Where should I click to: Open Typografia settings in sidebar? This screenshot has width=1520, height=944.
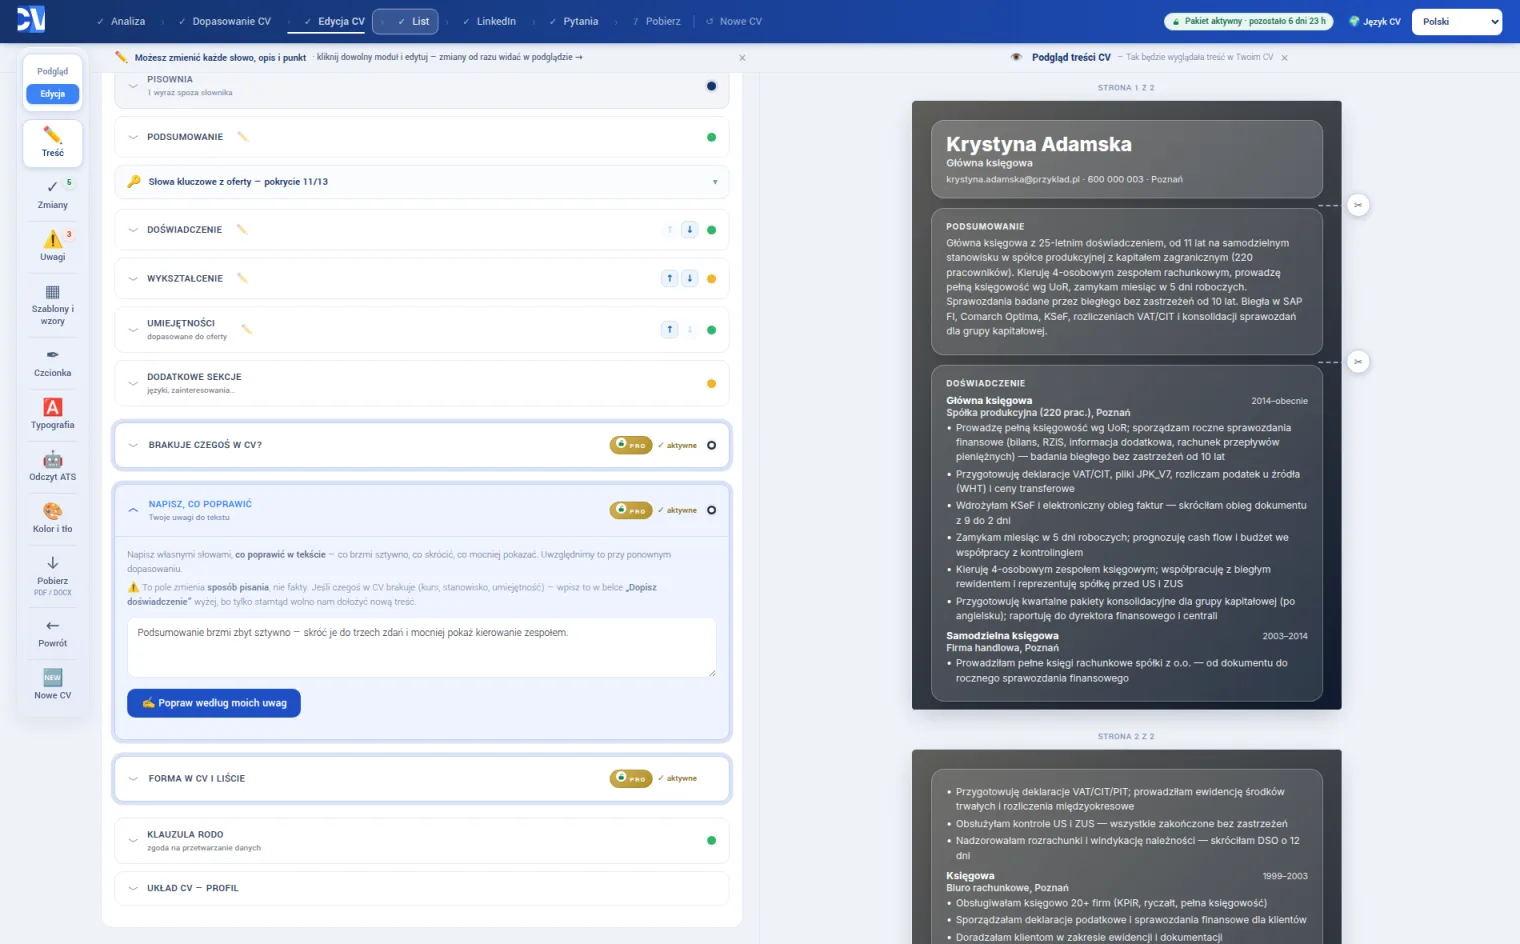pos(53,413)
